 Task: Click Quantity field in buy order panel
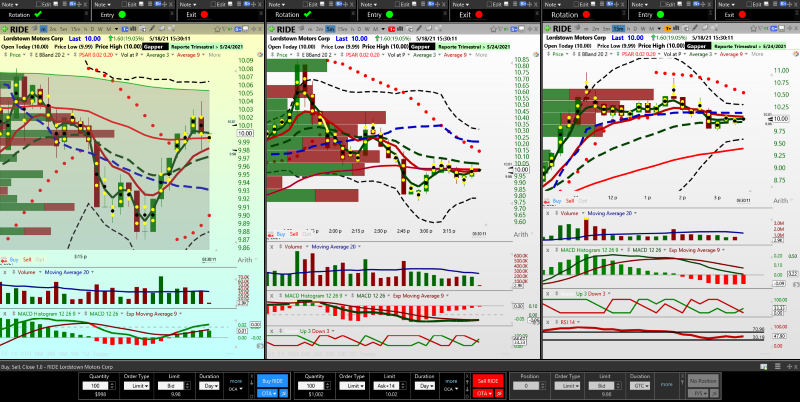(95, 386)
